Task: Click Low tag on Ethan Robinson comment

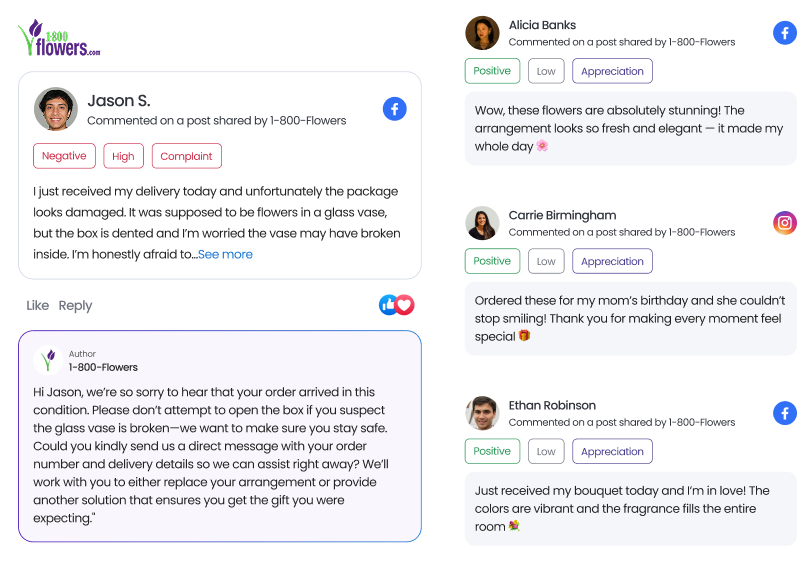Action: (x=546, y=451)
